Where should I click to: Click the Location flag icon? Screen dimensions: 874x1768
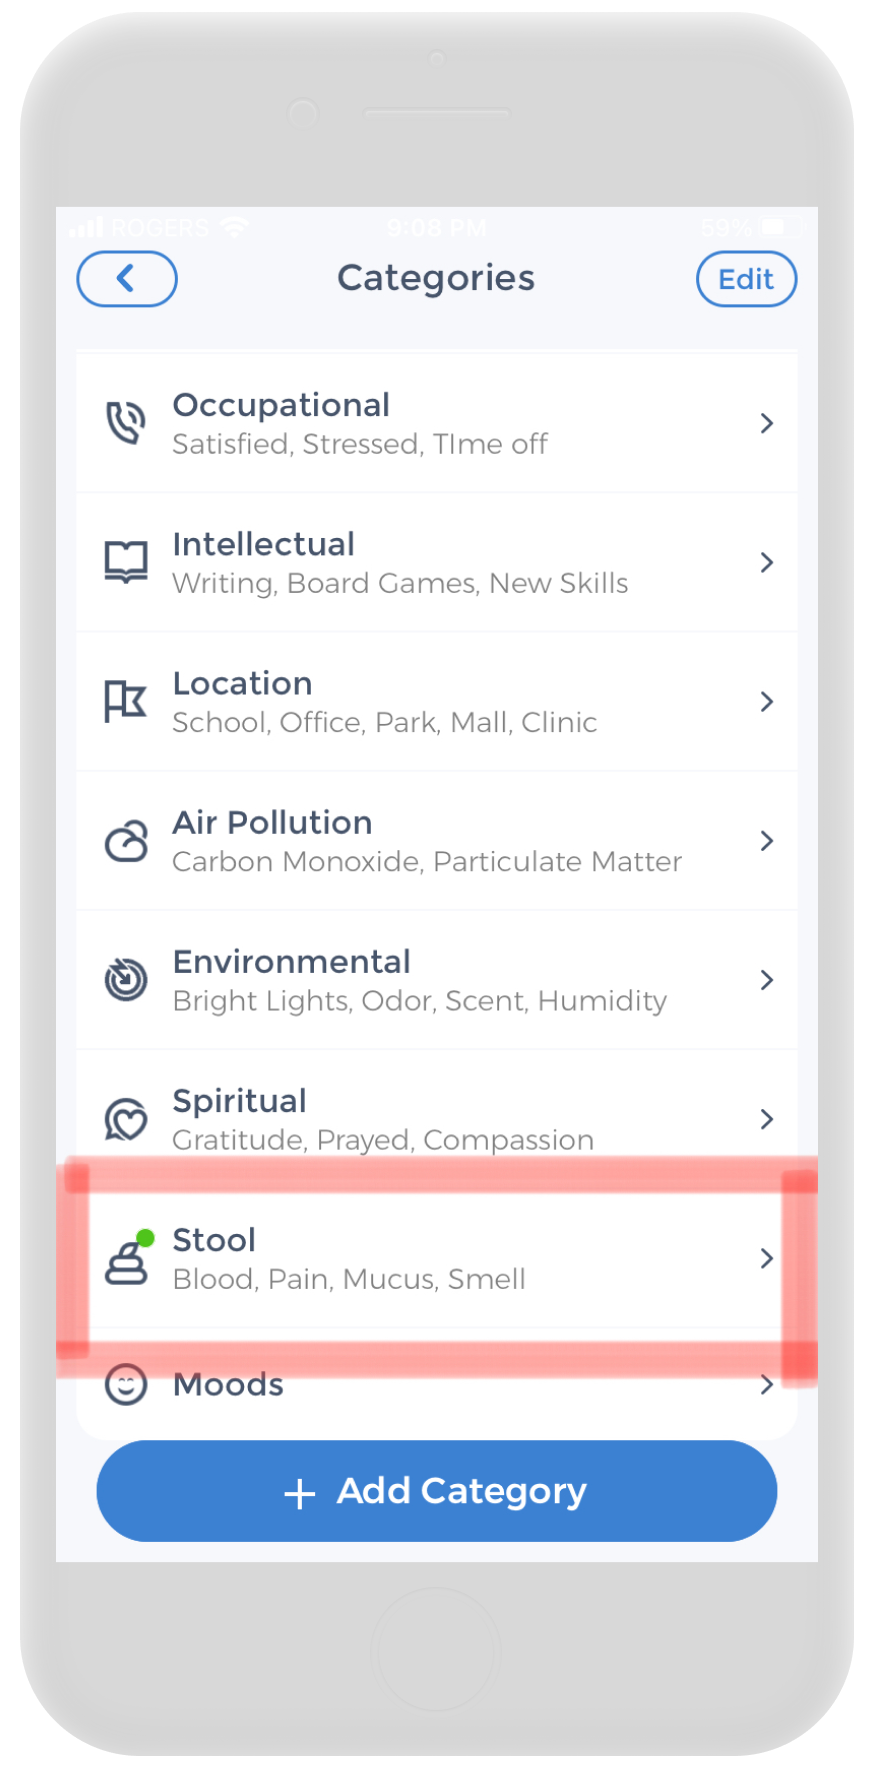pos(127,701)
